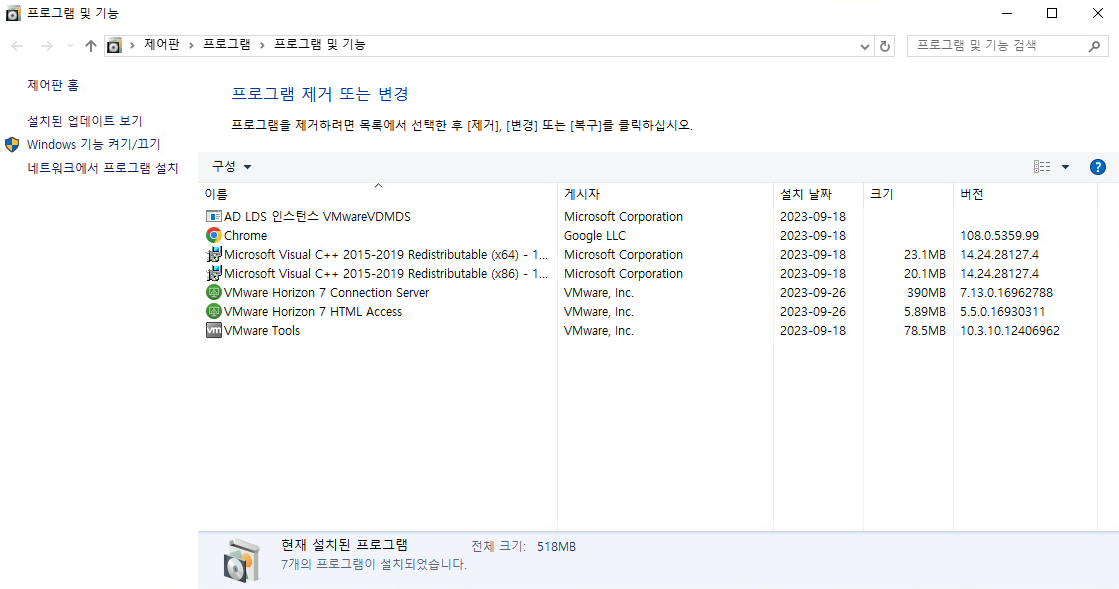Click the window title bar program icon

tap(13, 14)
